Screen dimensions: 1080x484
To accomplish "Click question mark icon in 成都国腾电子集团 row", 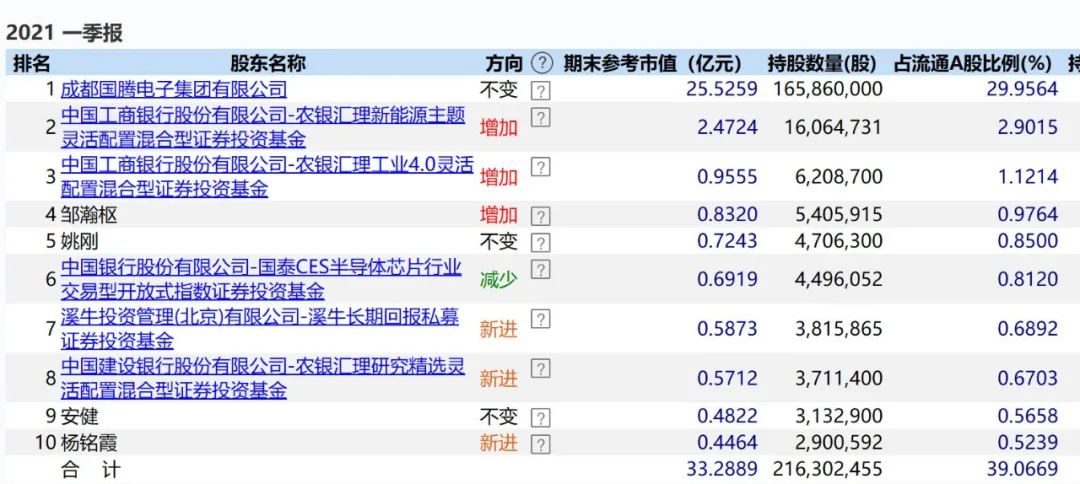I will point(541,91).
